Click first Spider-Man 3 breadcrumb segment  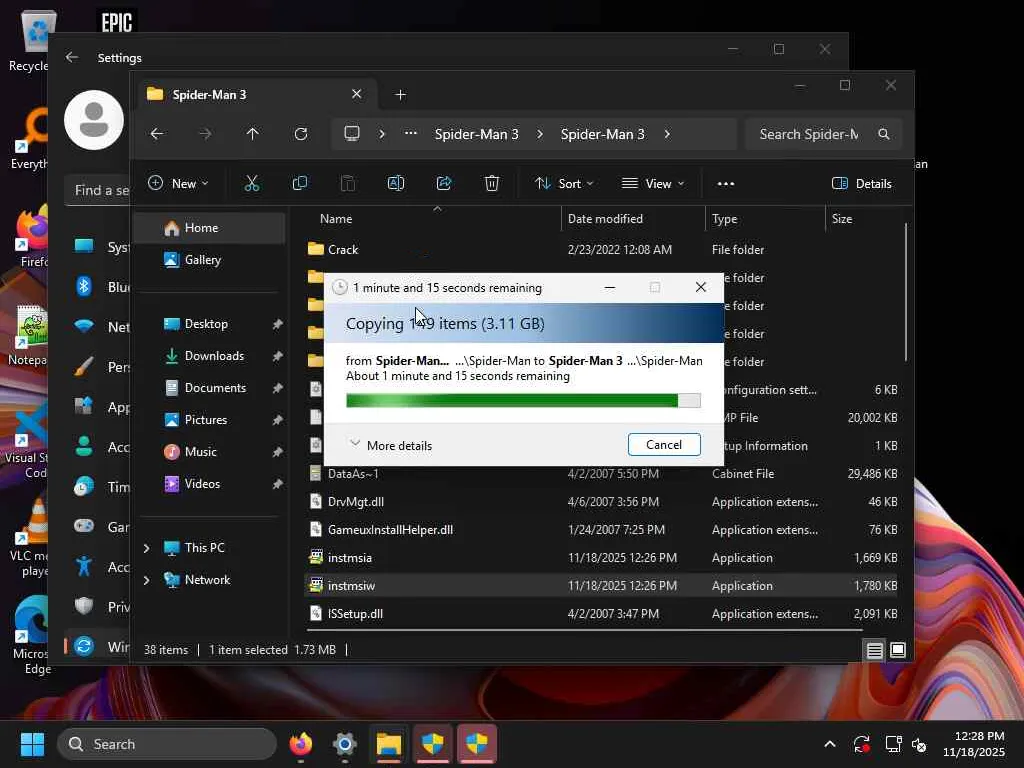point(476,134)
